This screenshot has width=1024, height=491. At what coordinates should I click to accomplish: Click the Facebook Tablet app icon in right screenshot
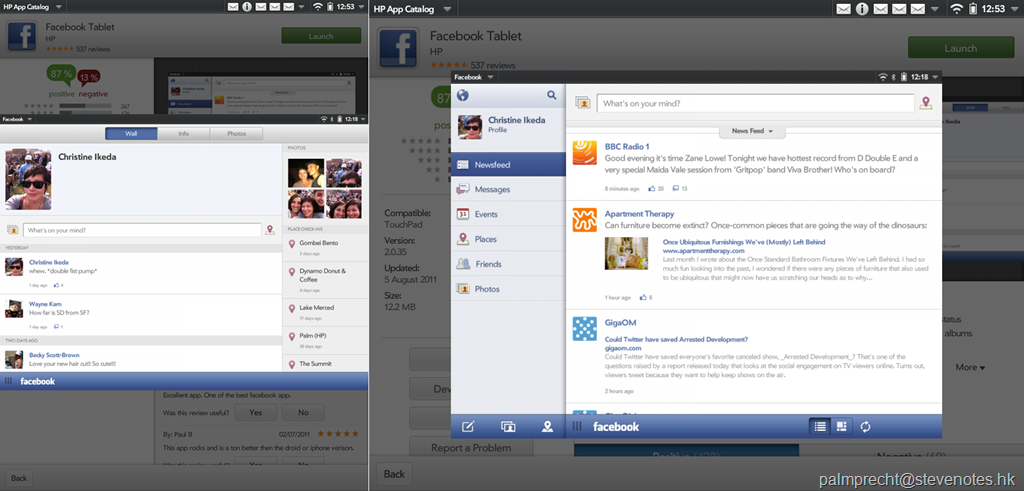pos(399,48)
